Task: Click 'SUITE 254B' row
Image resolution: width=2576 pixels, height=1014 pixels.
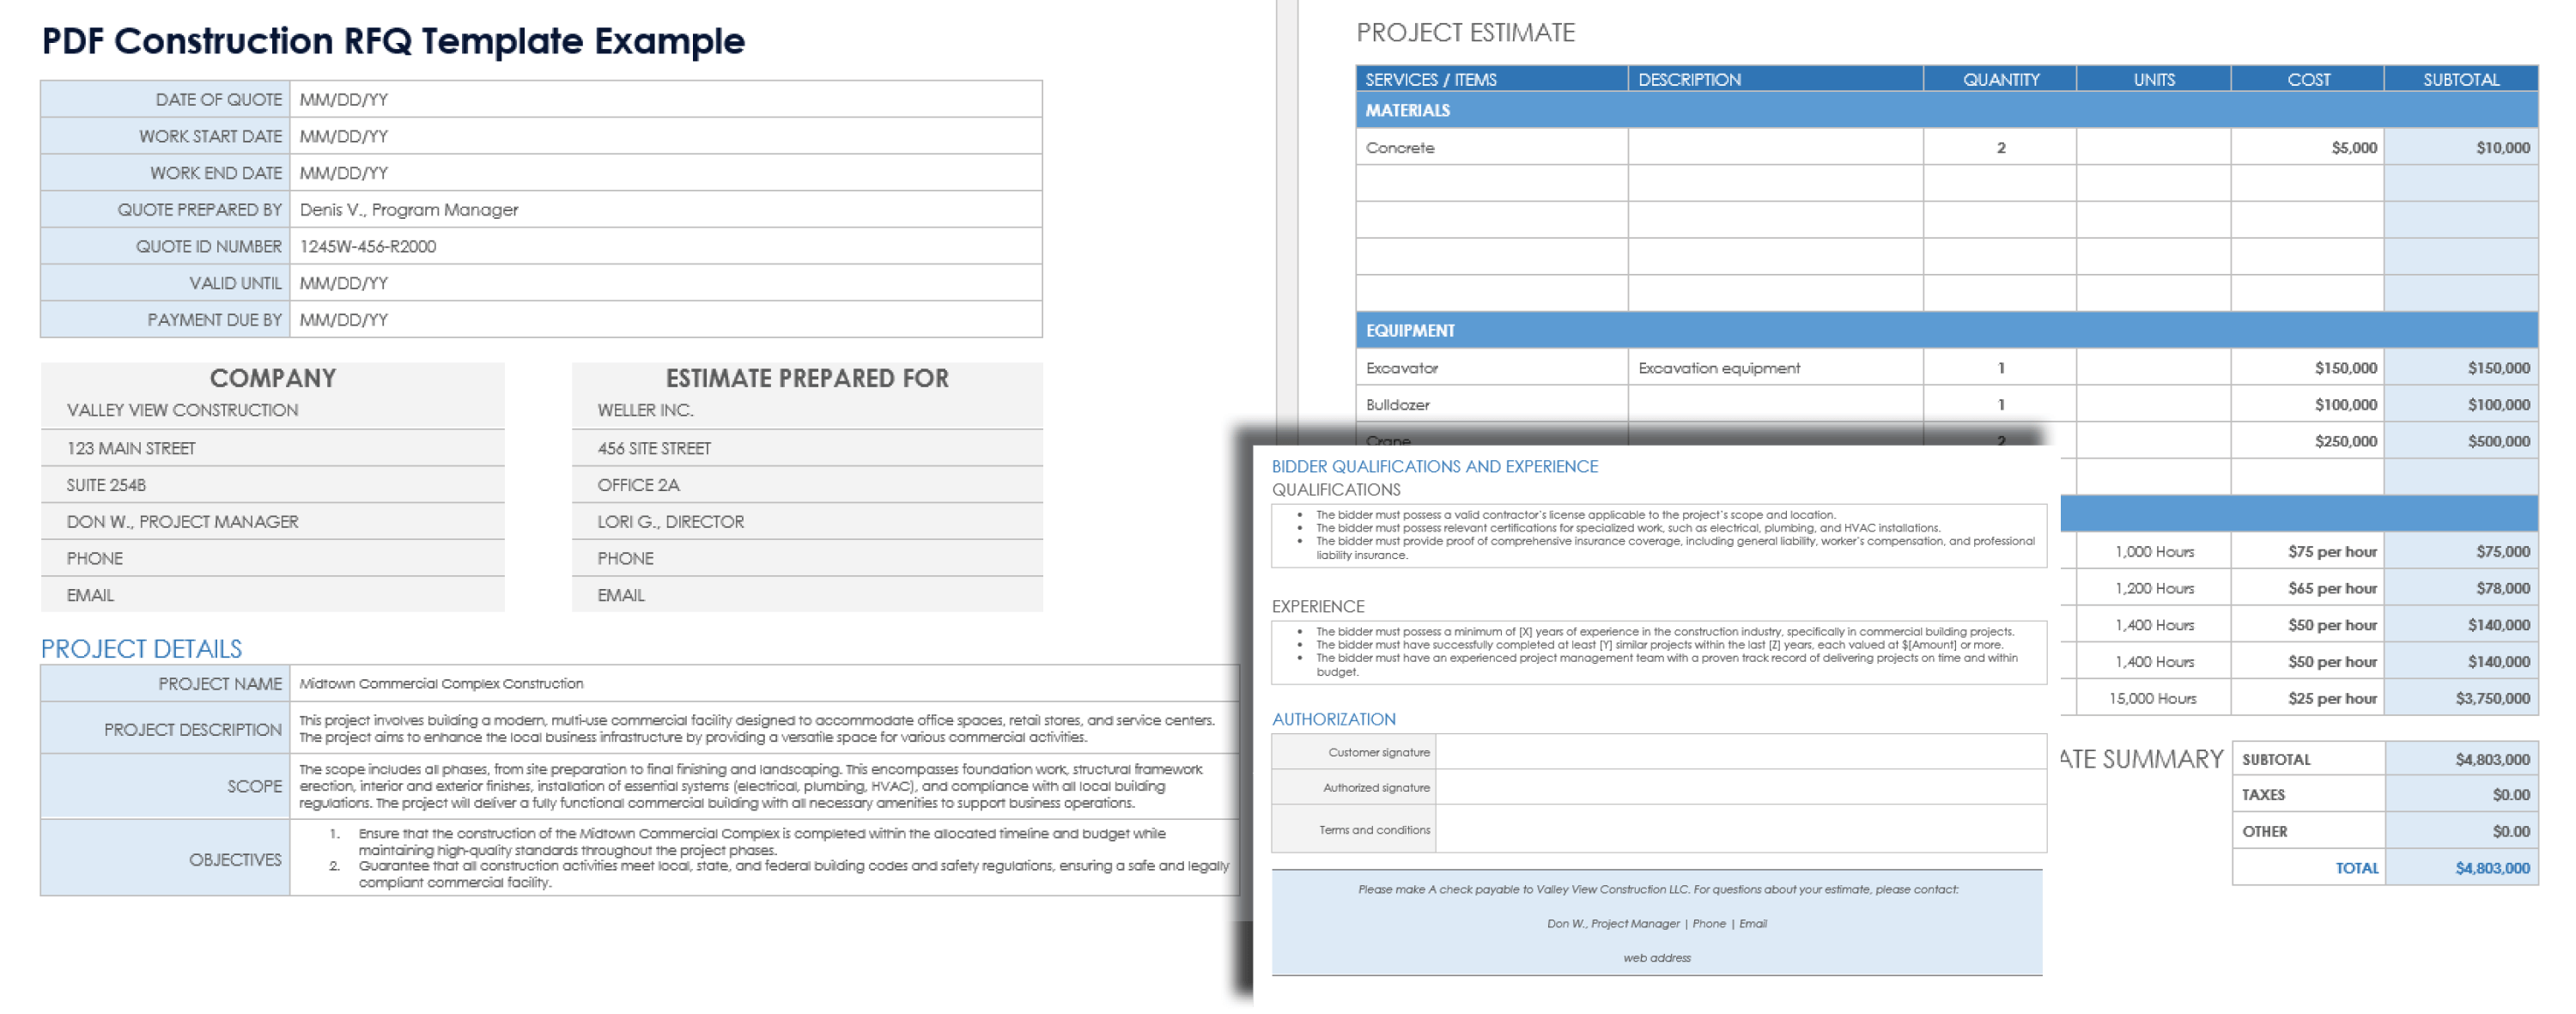Action: click(272, 485)
